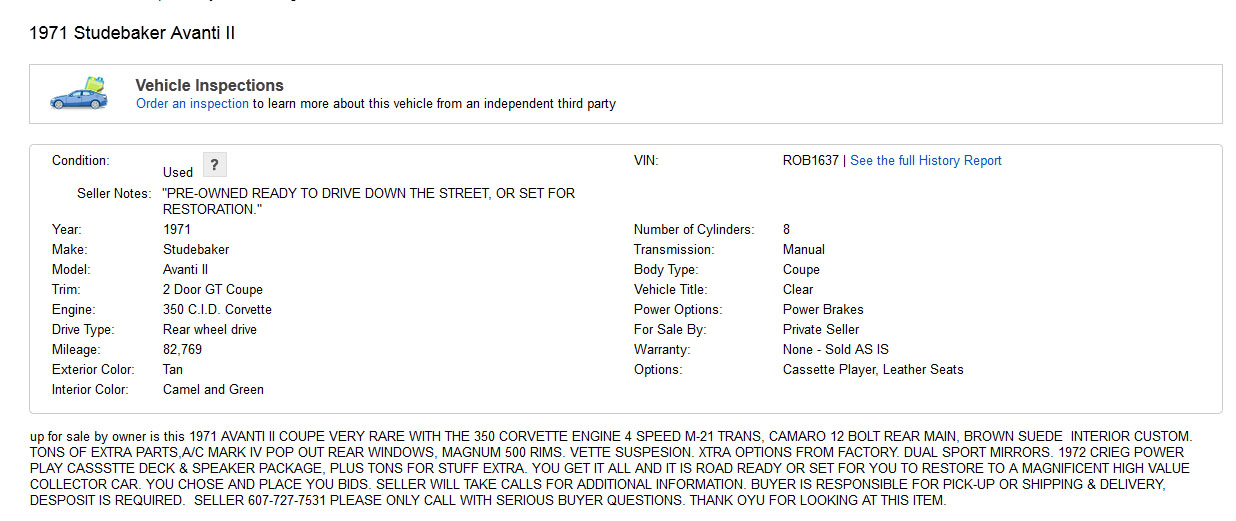Click the question mark help icon beside Used
This screenshot has height=521, width=1236.
point(215,165)
